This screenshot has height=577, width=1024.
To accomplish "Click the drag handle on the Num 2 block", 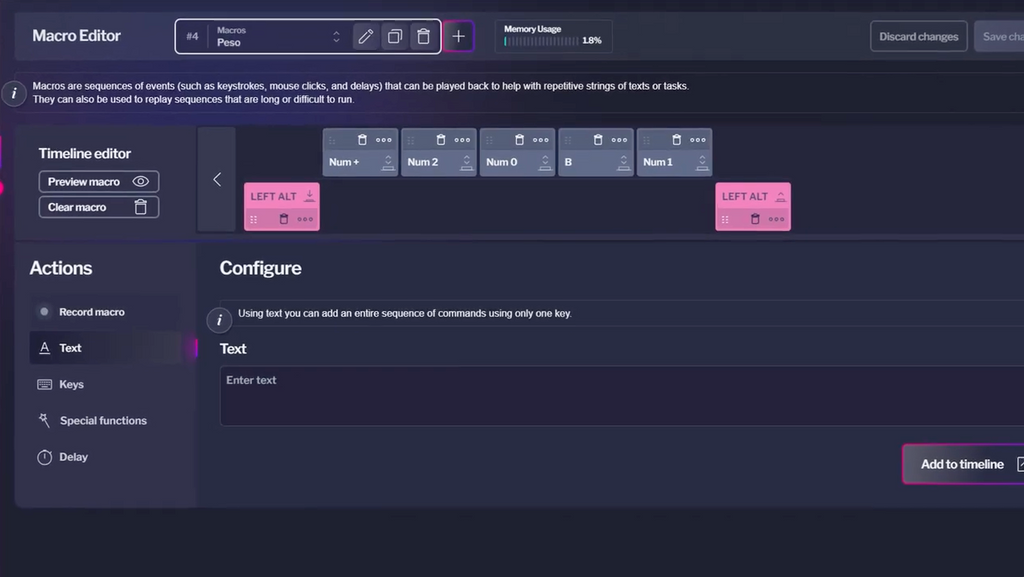I will coord(411,140).
